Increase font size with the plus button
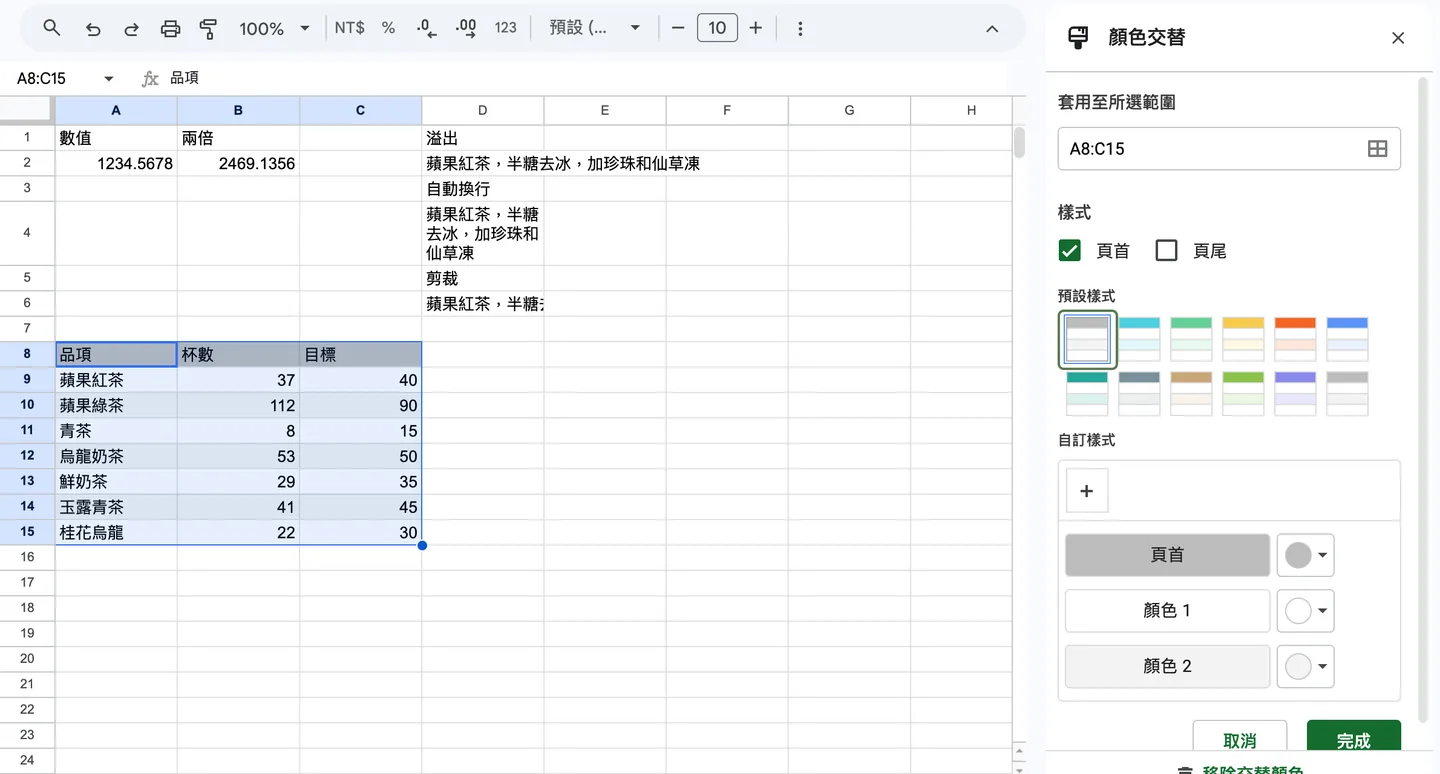The width and height of the screenshot is (1440, 774). (756, 28)
